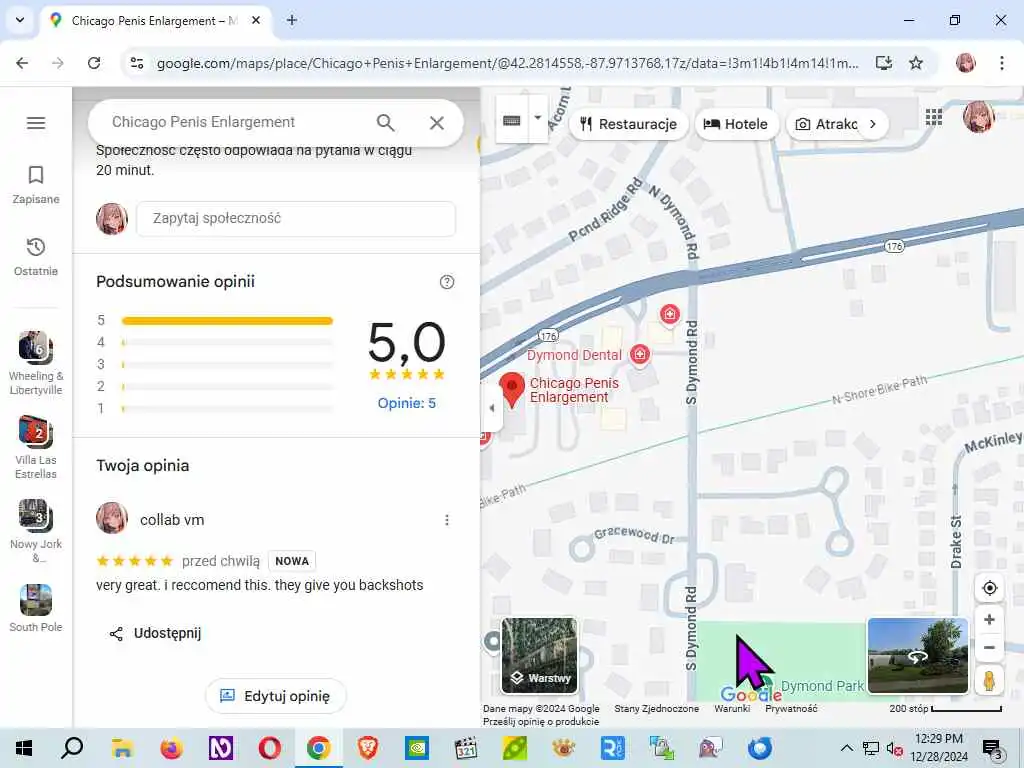Select the 1-star rating bar
The image size is (1024, 768).
pyautogui.click(x=227, y=409)
